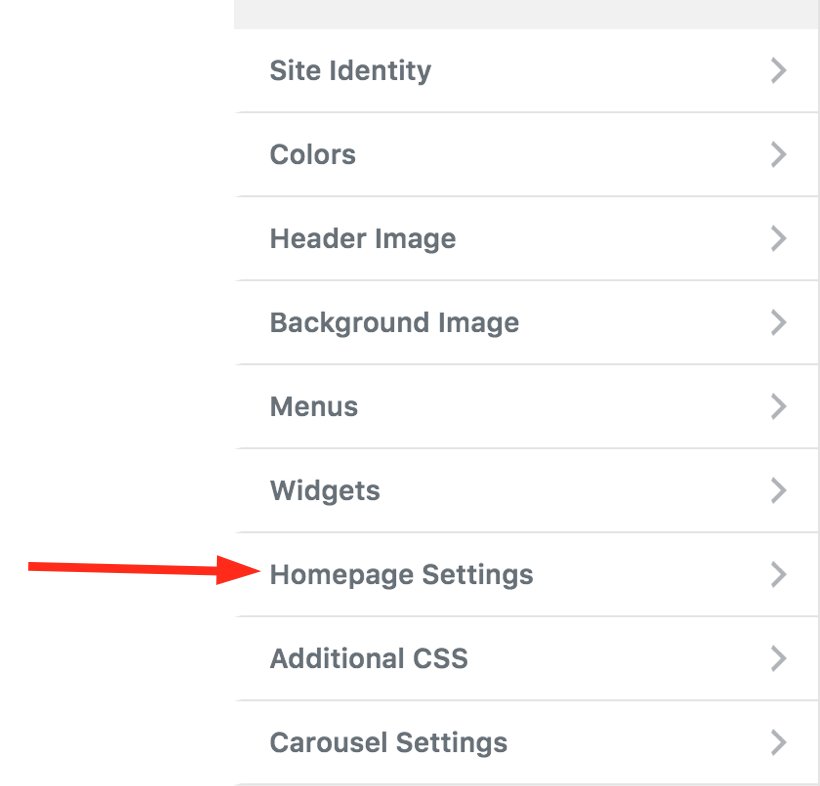820x786 pixels.
Task: Expand Carousel Settings chevron arrow
Action: [x=778, y=742]
